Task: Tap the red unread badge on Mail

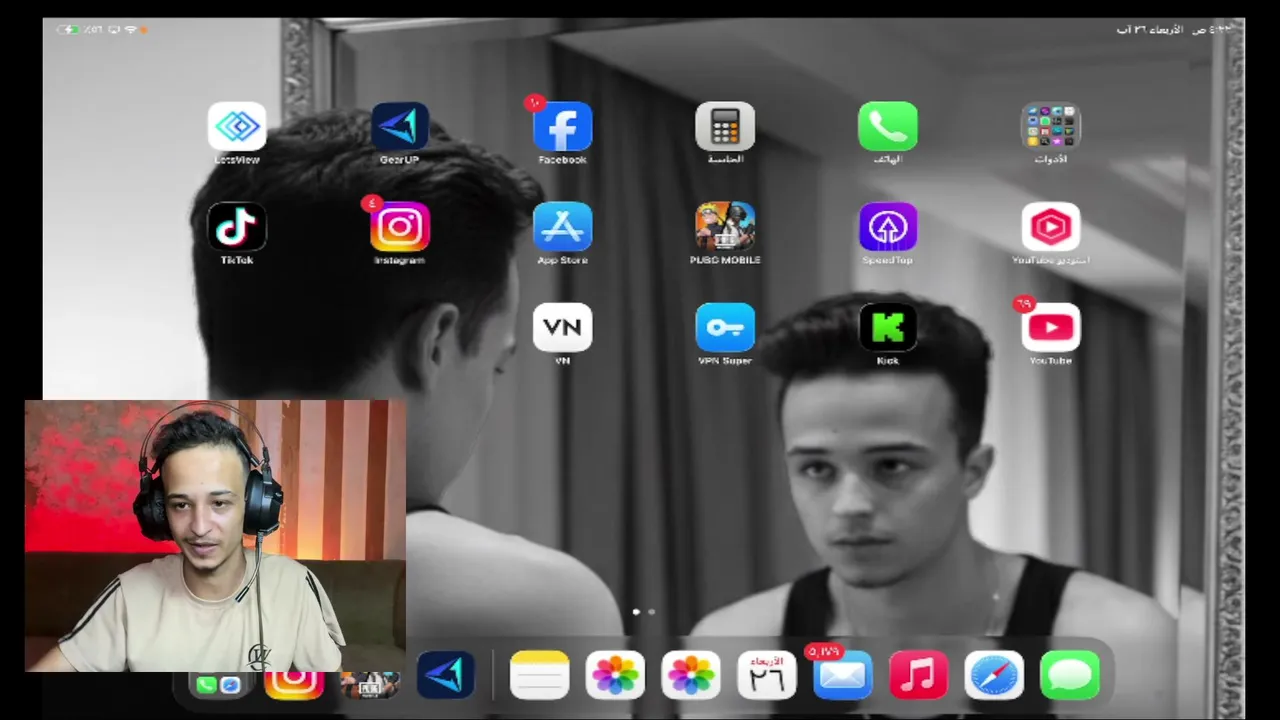Action: tap(823, 651)
